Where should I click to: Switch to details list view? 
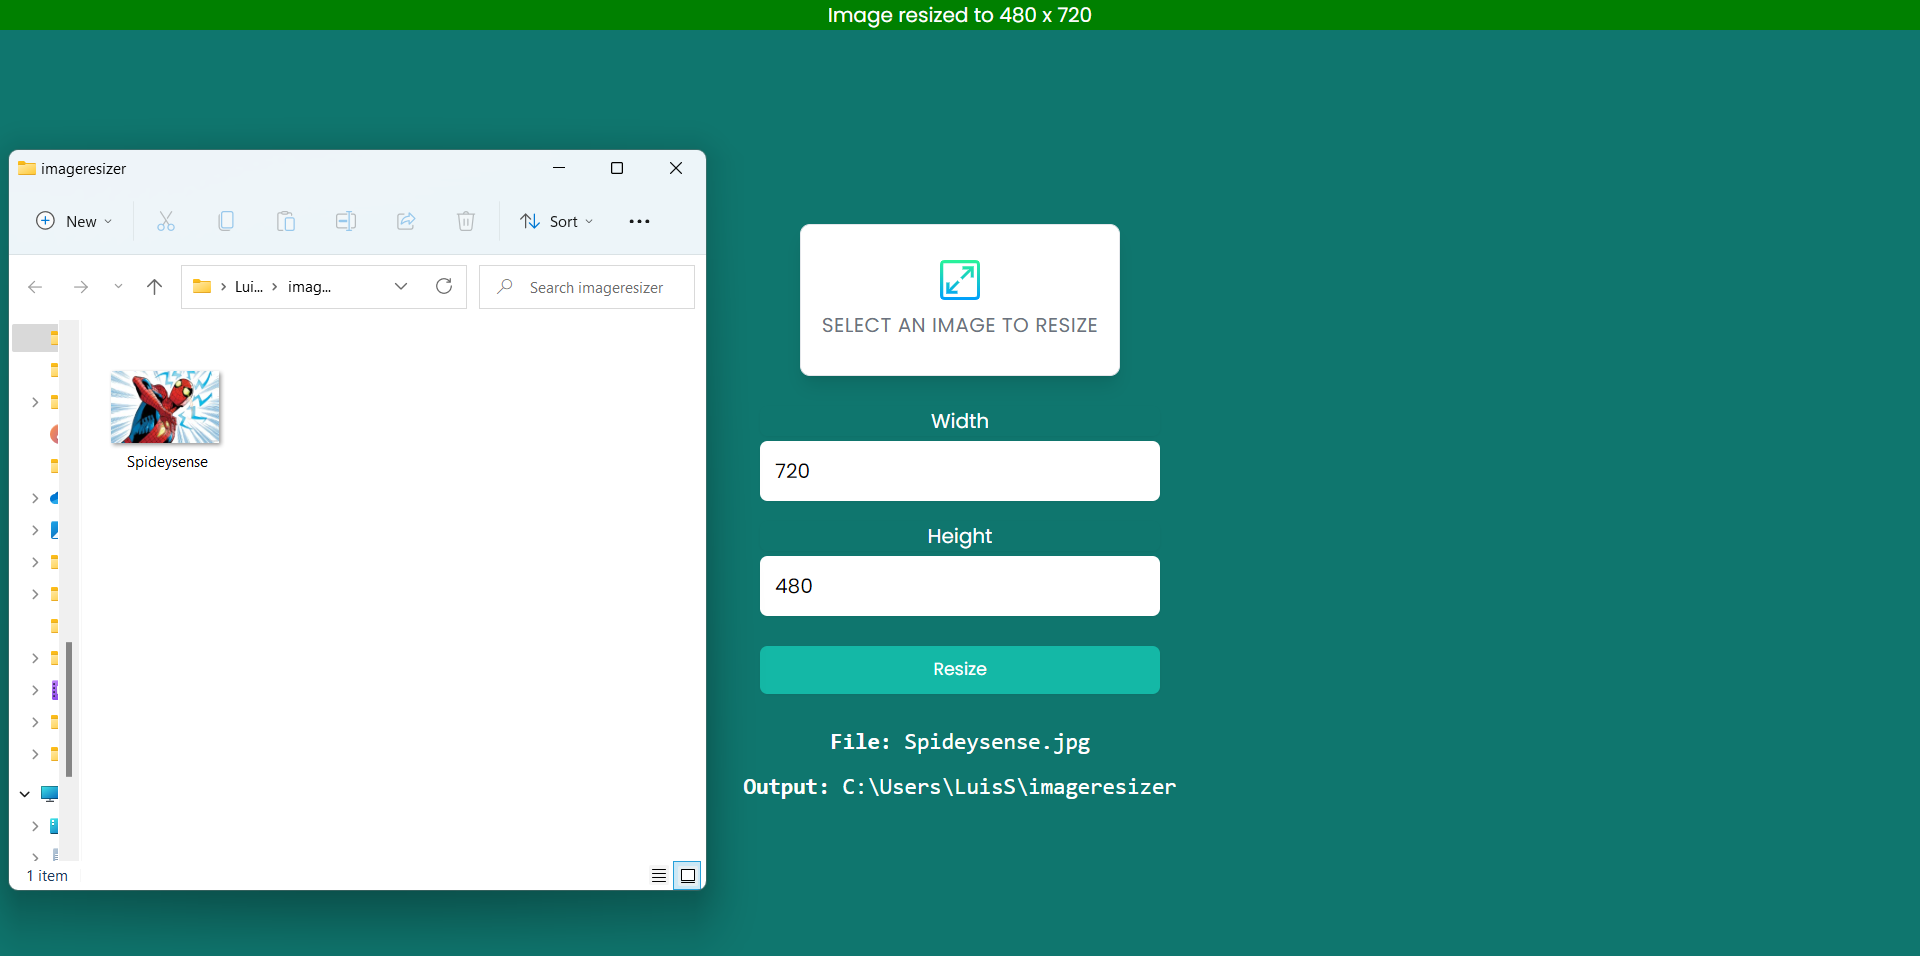[658, 876]
